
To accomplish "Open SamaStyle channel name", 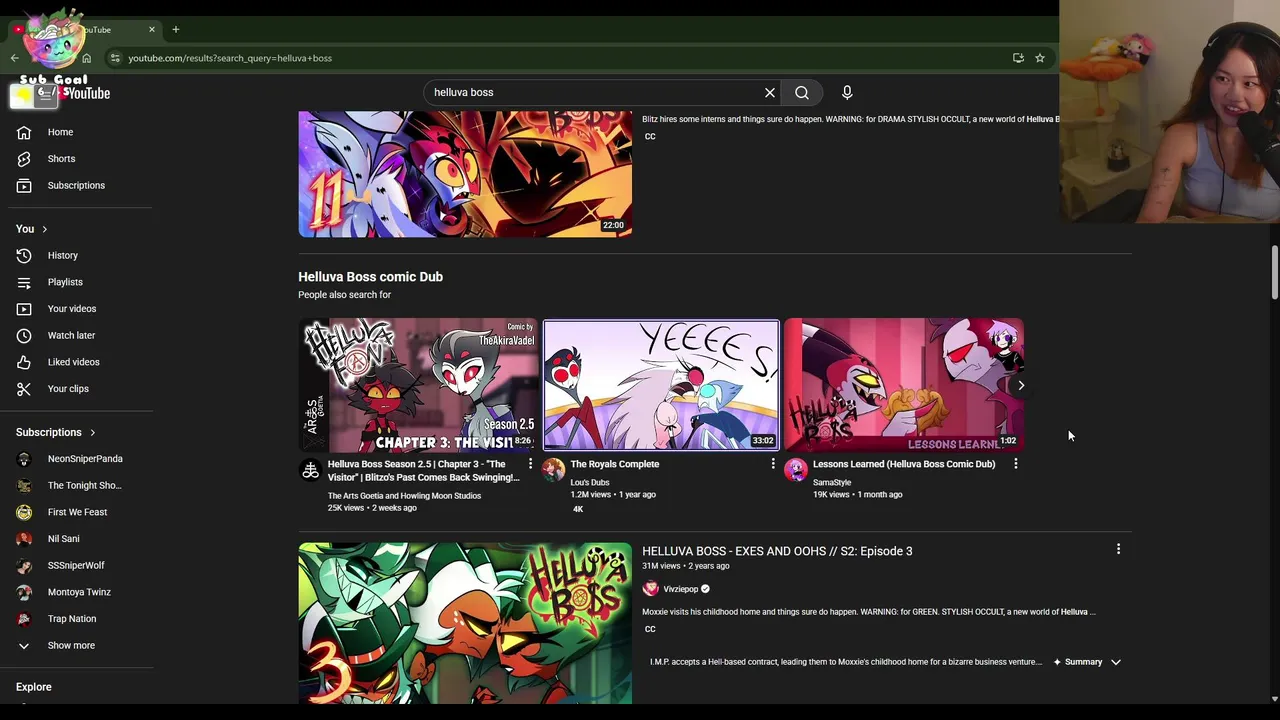I will (x=832, y=482).
